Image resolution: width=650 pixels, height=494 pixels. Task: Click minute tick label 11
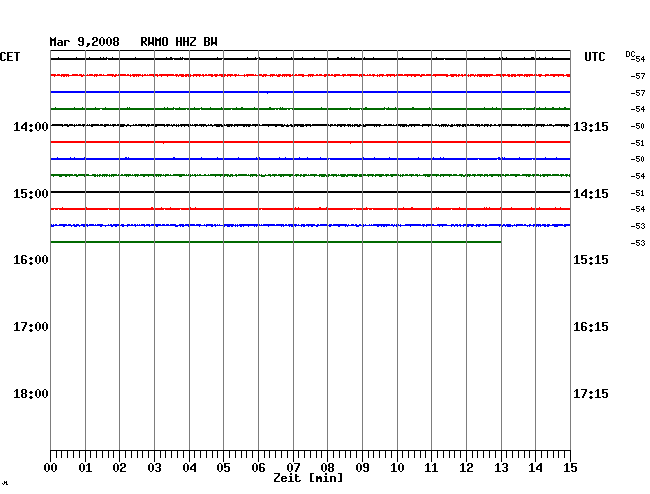point(431,467)
